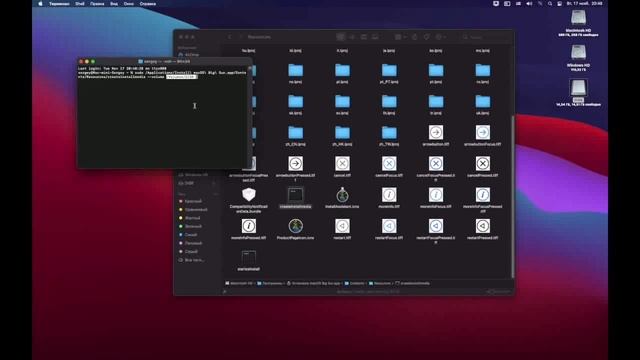Go forward in Finder window
Image resolution: width=640 pixels, height=360 pixels.
(x=240, y=37)
